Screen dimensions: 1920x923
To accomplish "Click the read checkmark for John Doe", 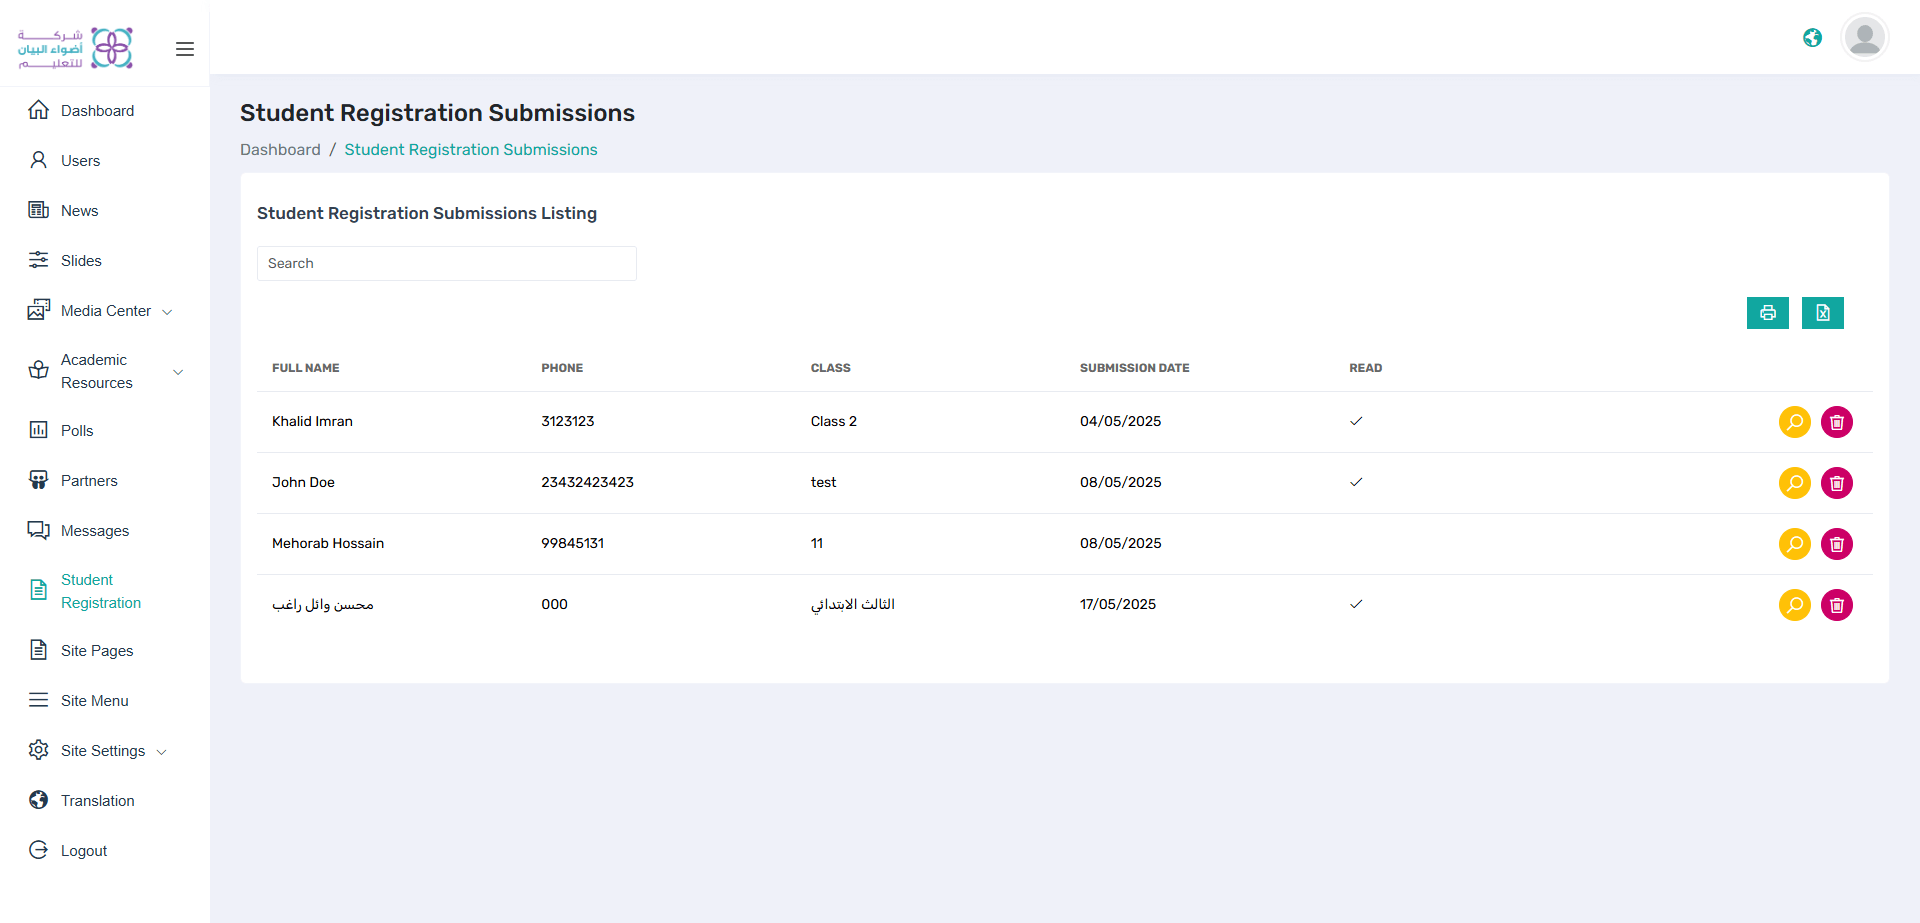I will [1356, 482].
